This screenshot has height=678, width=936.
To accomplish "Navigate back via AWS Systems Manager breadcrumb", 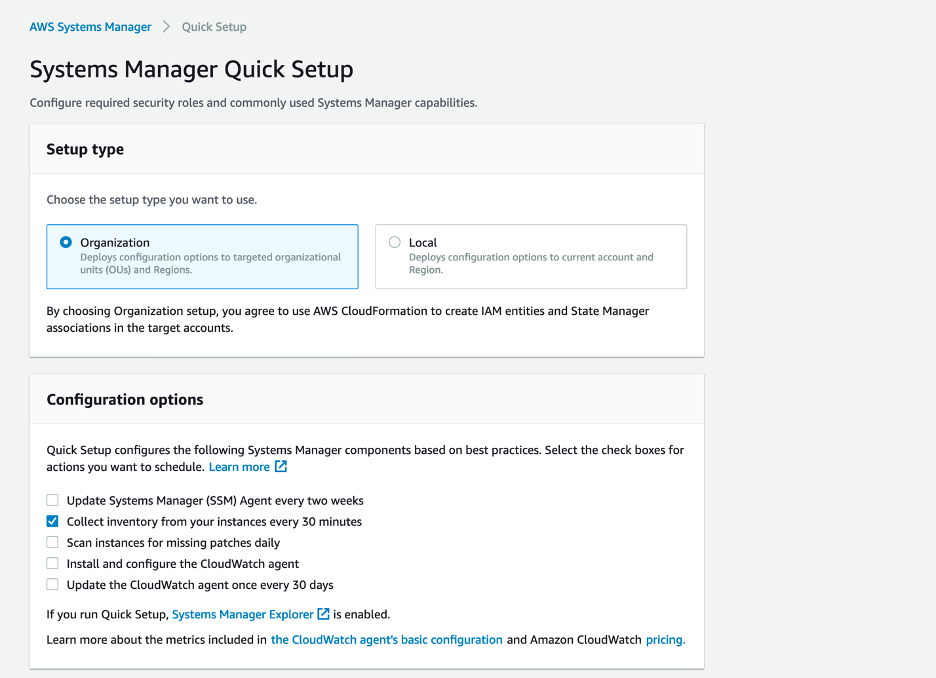I will pos(90,26).
